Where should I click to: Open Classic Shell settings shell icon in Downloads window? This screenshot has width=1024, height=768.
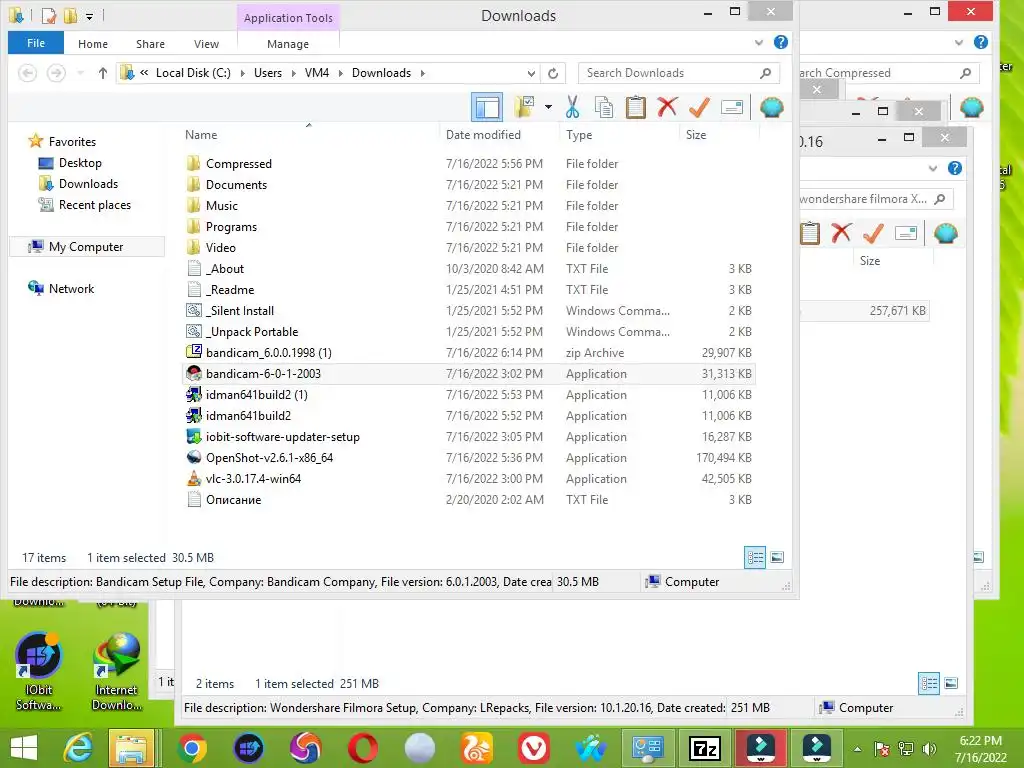click(772, 107)
